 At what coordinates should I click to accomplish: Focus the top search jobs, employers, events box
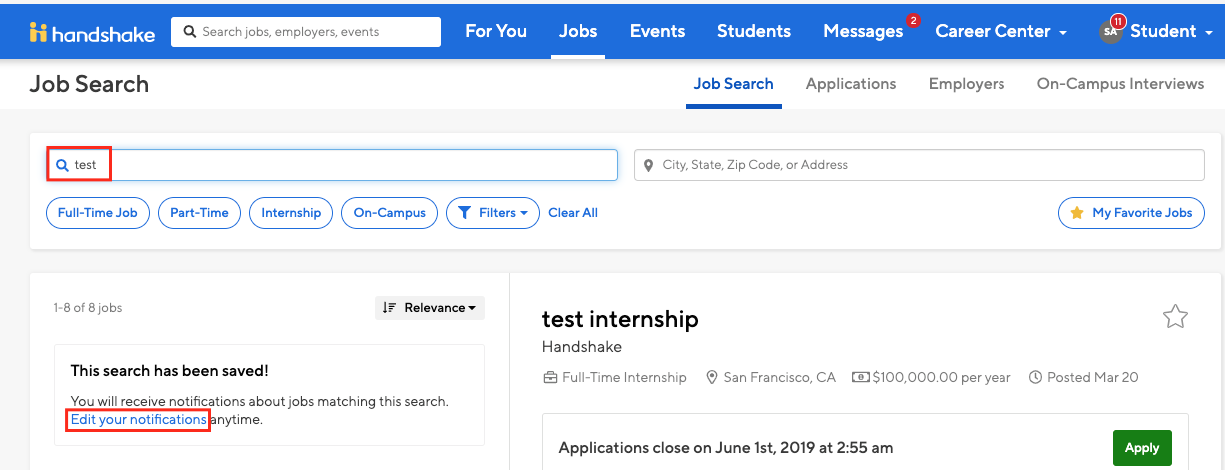[x=306, y=32]
